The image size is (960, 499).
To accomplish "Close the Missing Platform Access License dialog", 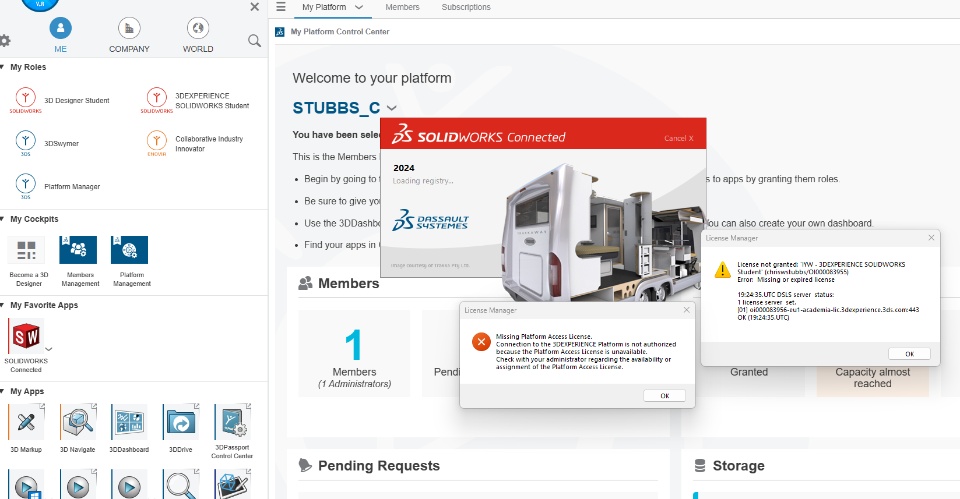I will tap(686, 310).
